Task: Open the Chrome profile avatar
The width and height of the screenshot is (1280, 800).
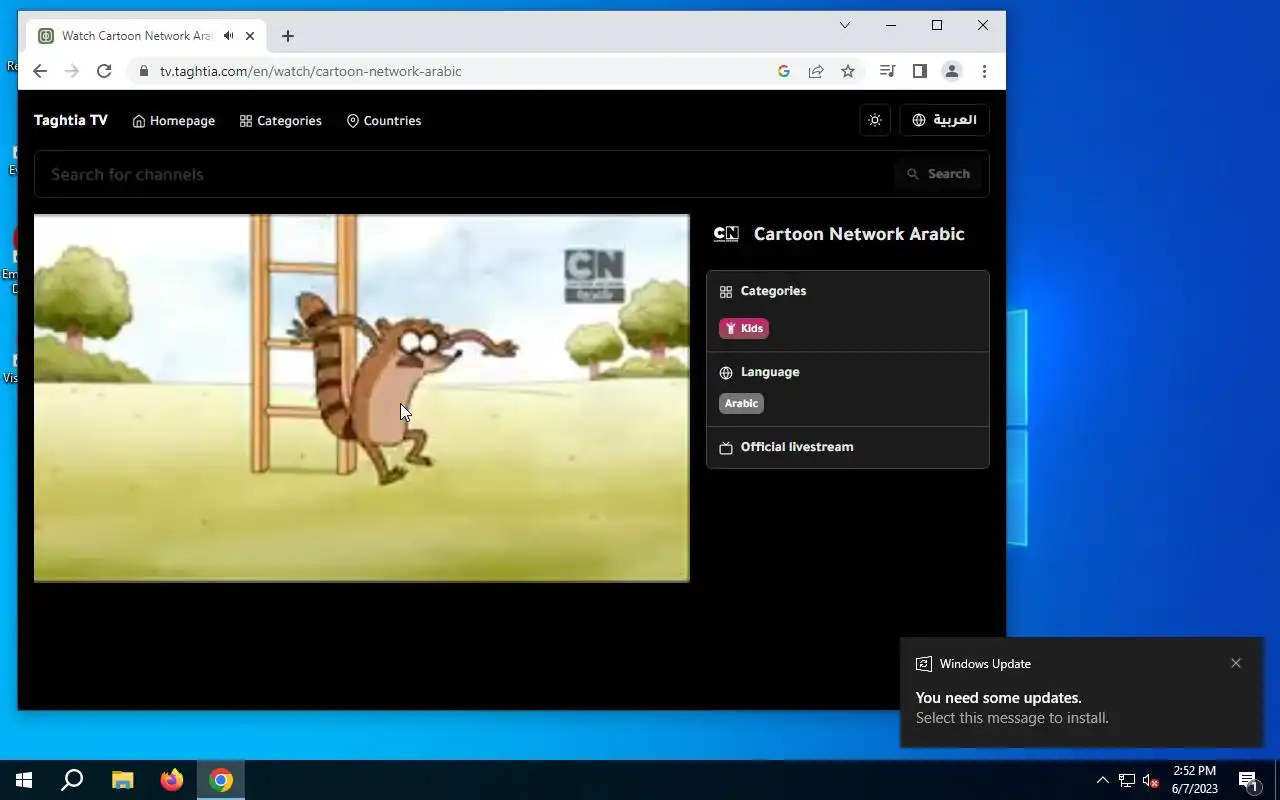Action: 952,71
